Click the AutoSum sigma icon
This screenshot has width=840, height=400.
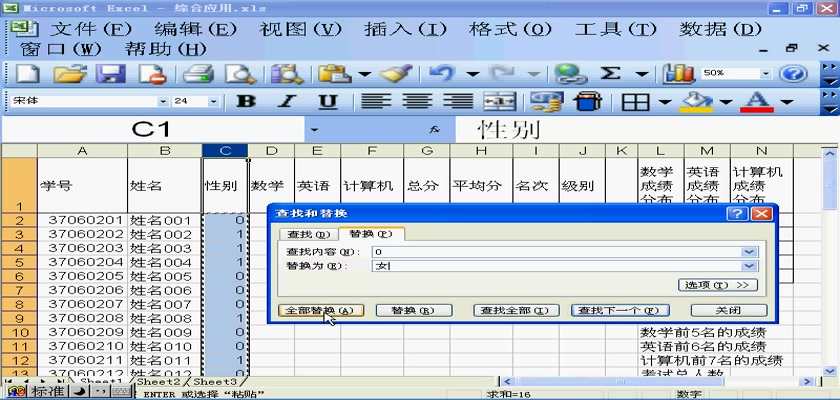click(610, 73)
